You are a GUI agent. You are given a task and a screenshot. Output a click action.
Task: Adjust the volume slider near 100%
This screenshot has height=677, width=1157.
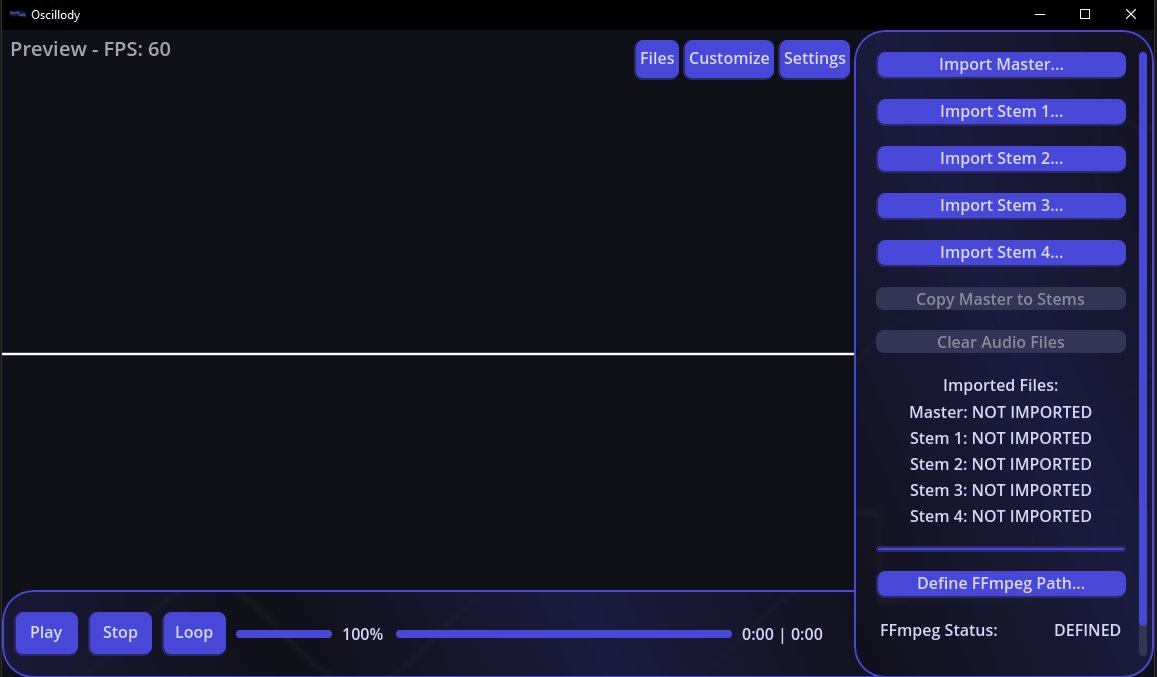pyautogui.click(x=284, y=634)
